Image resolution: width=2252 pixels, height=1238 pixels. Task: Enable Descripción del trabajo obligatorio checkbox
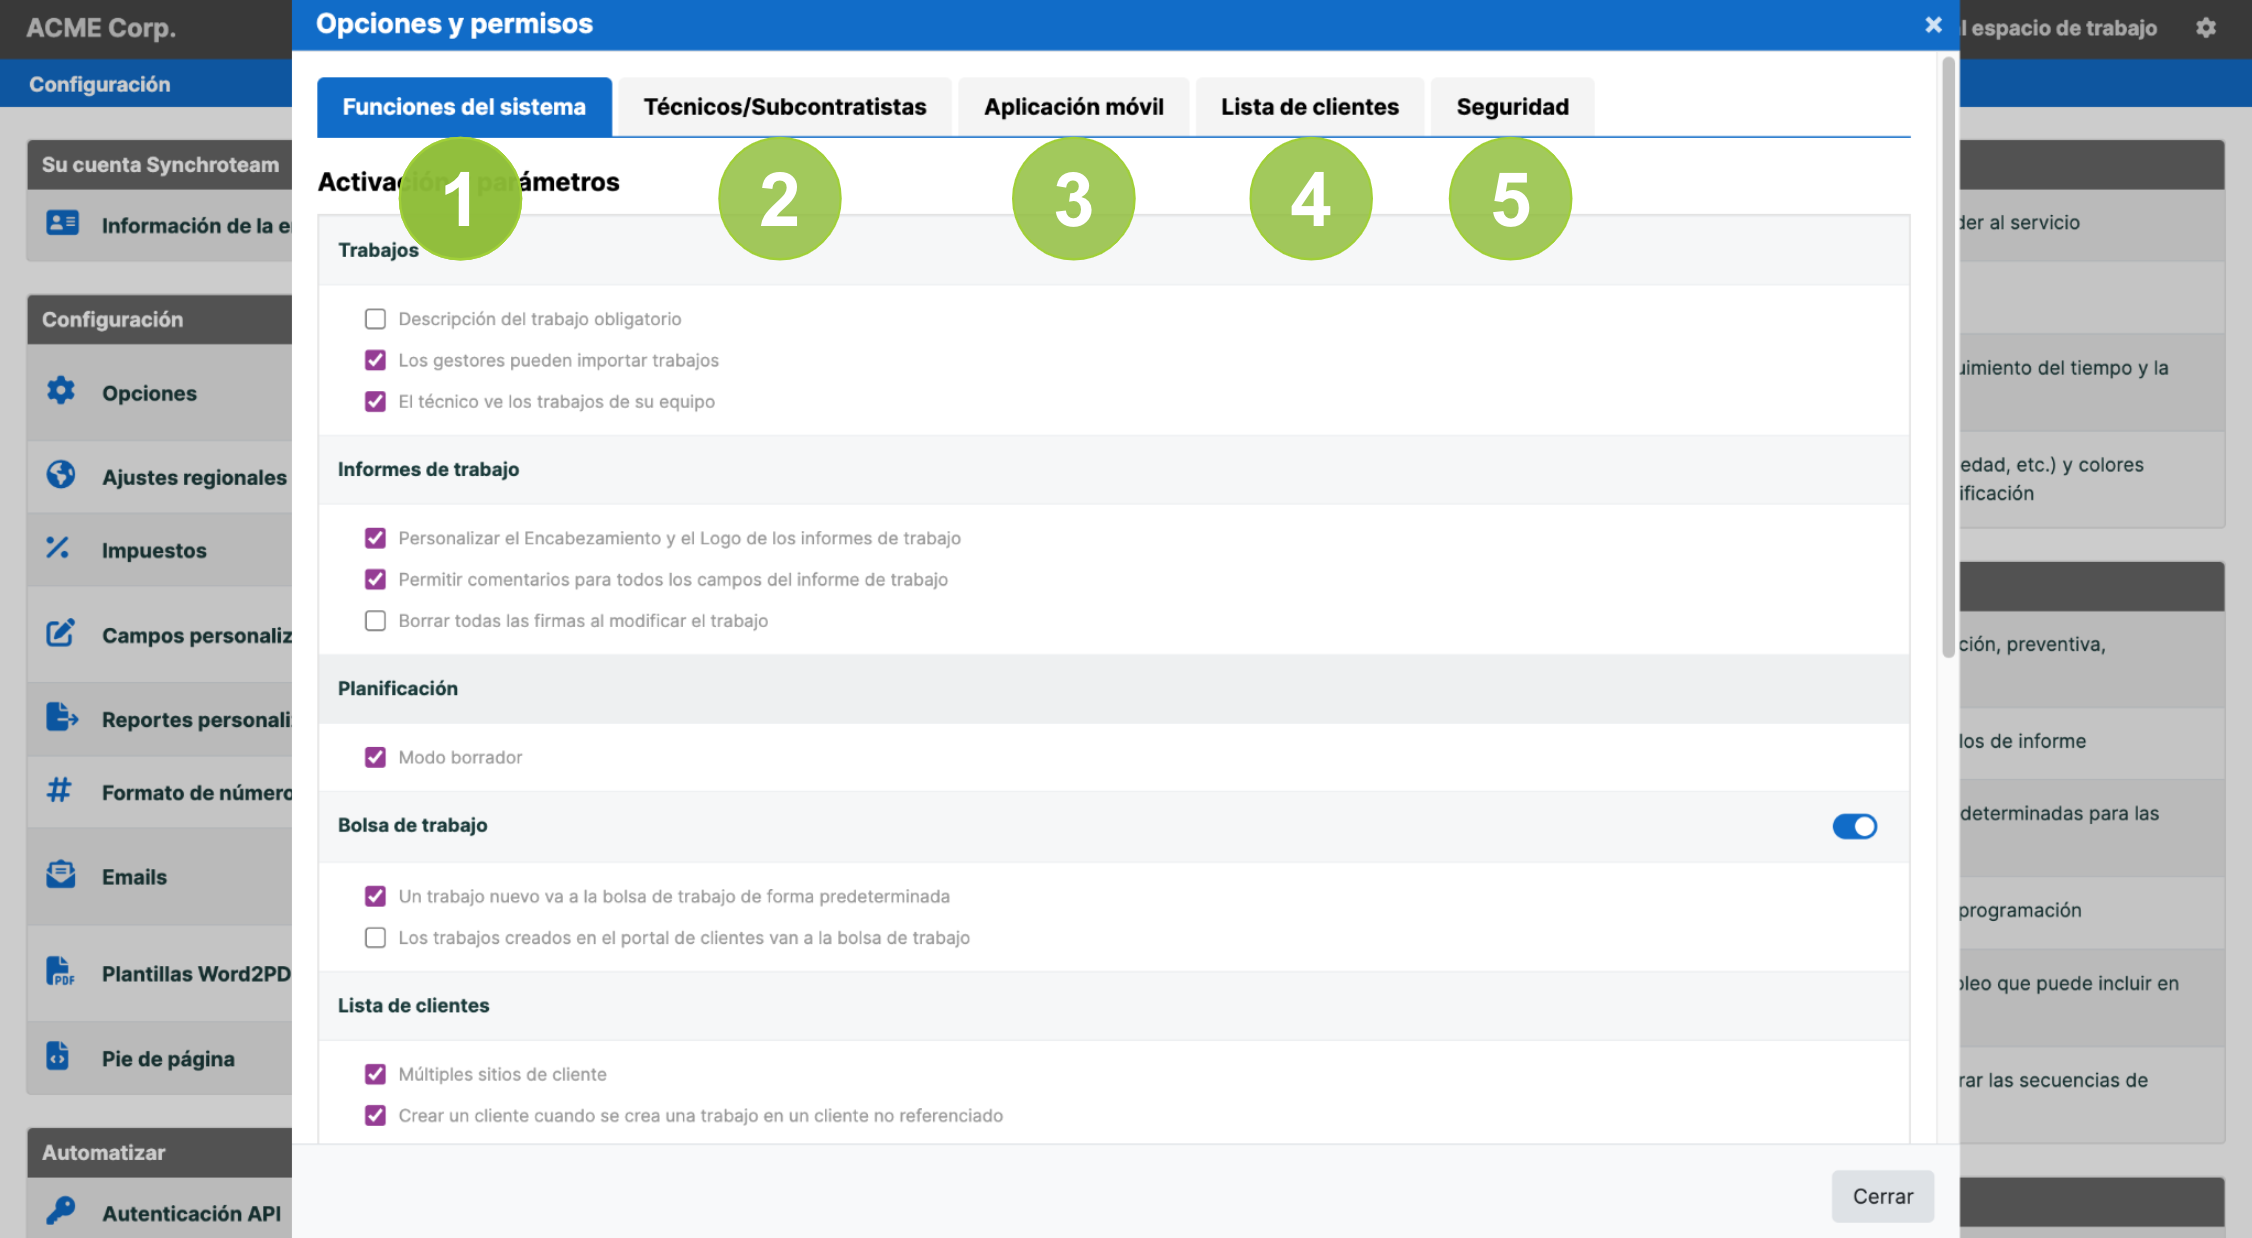375,319
